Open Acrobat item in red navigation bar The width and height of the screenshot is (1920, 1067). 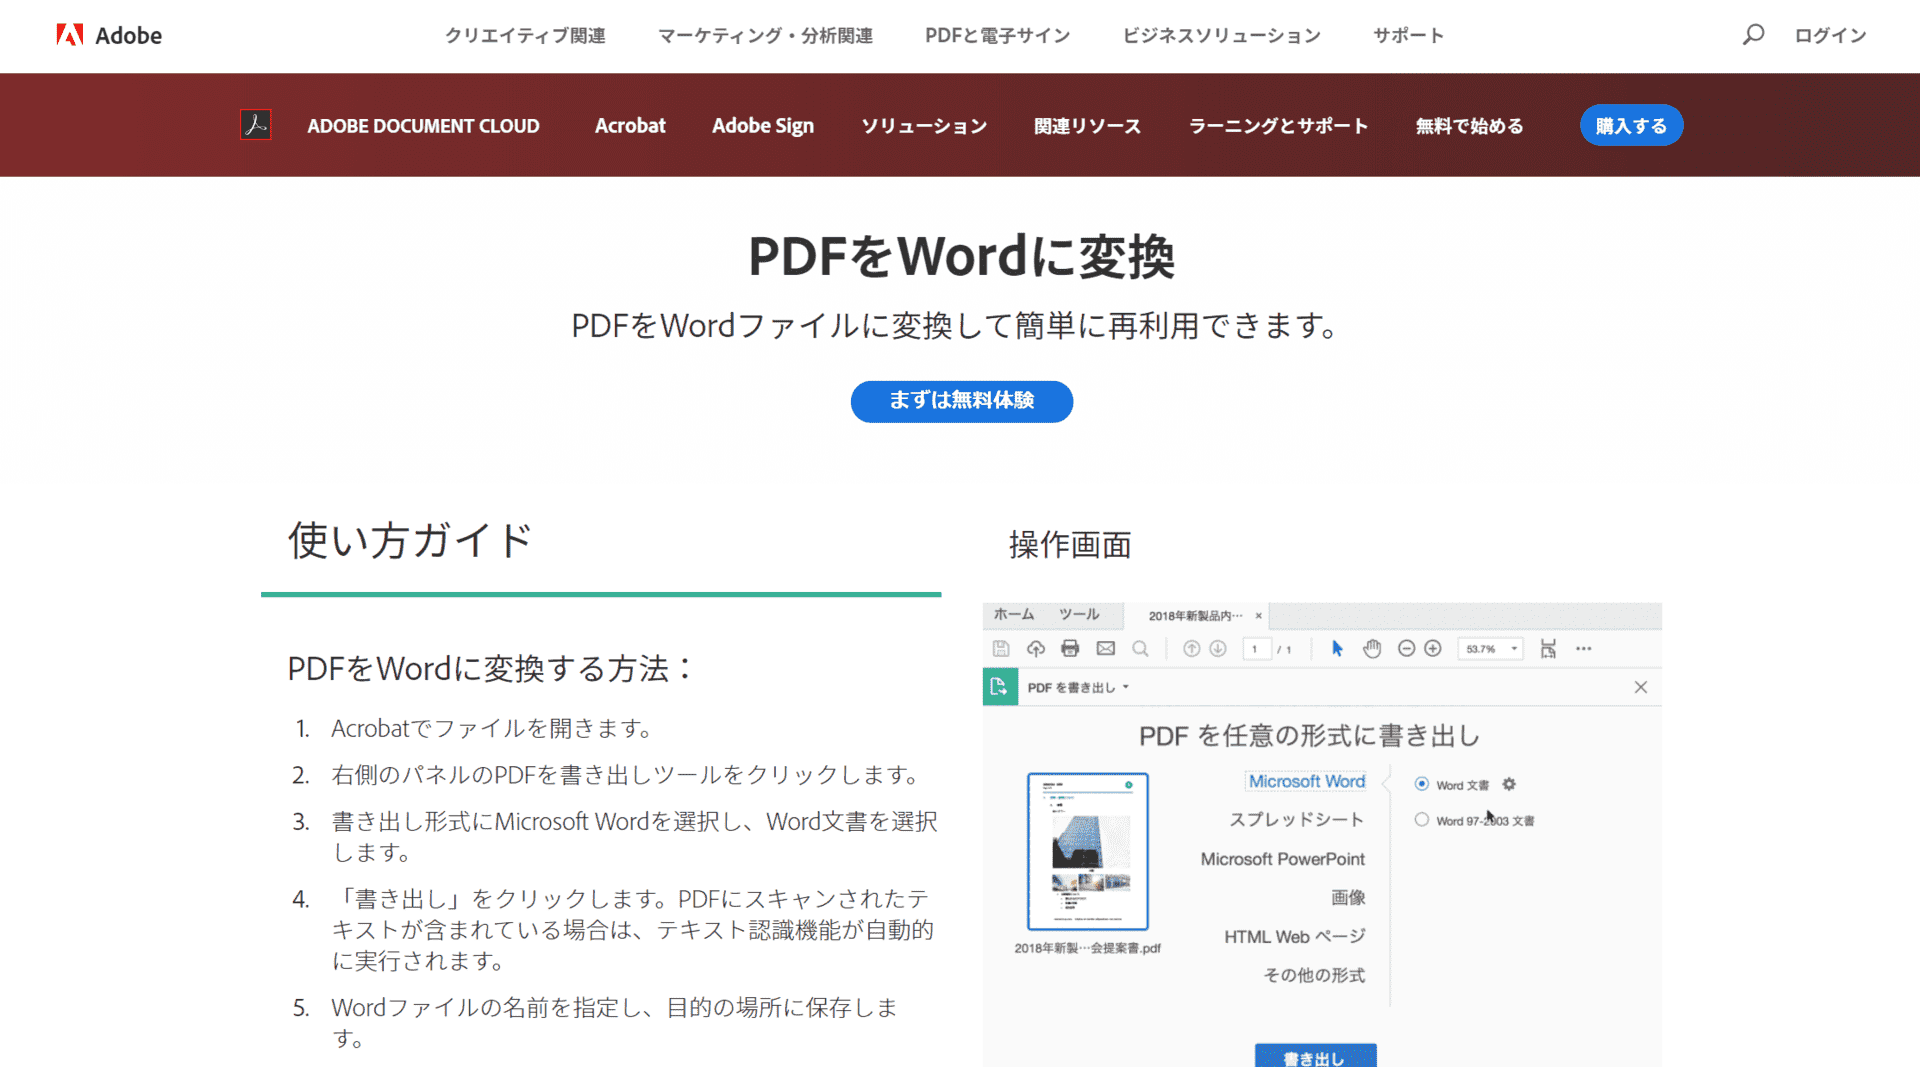click(x=630, y=126)
